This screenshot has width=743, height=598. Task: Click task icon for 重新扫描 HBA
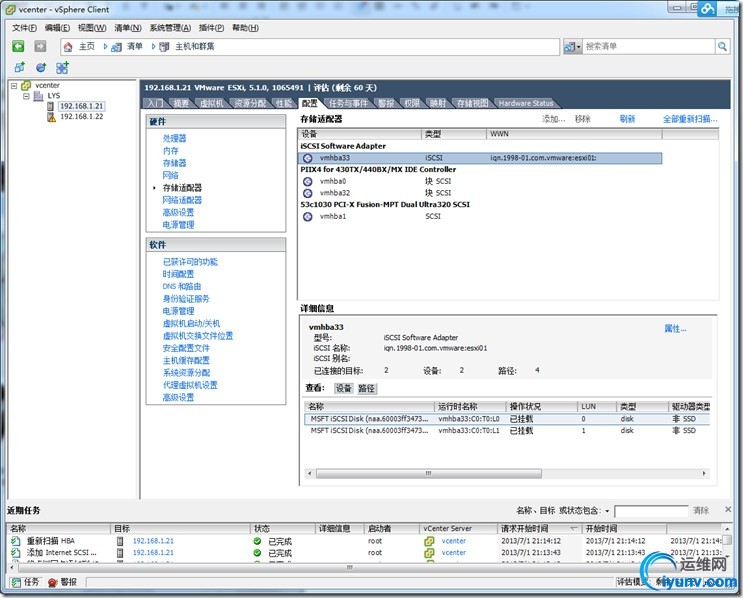16,541
